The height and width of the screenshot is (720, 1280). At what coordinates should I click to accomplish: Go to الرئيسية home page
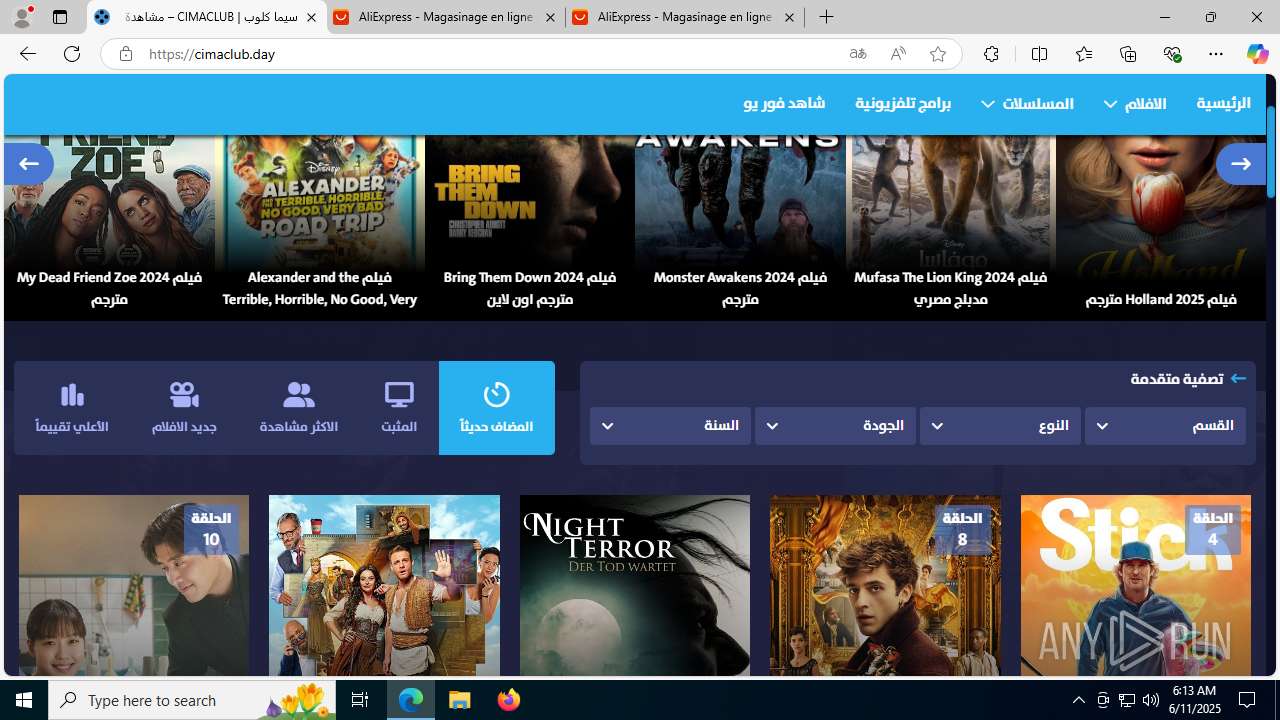coord(1223,104)
